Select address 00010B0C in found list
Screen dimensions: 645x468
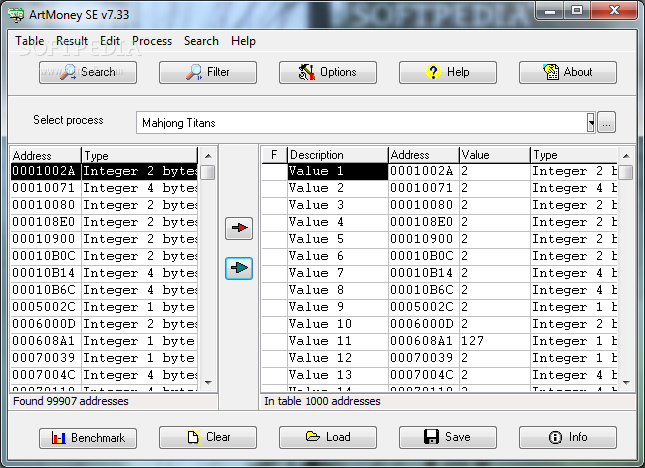tap(44, 256)
